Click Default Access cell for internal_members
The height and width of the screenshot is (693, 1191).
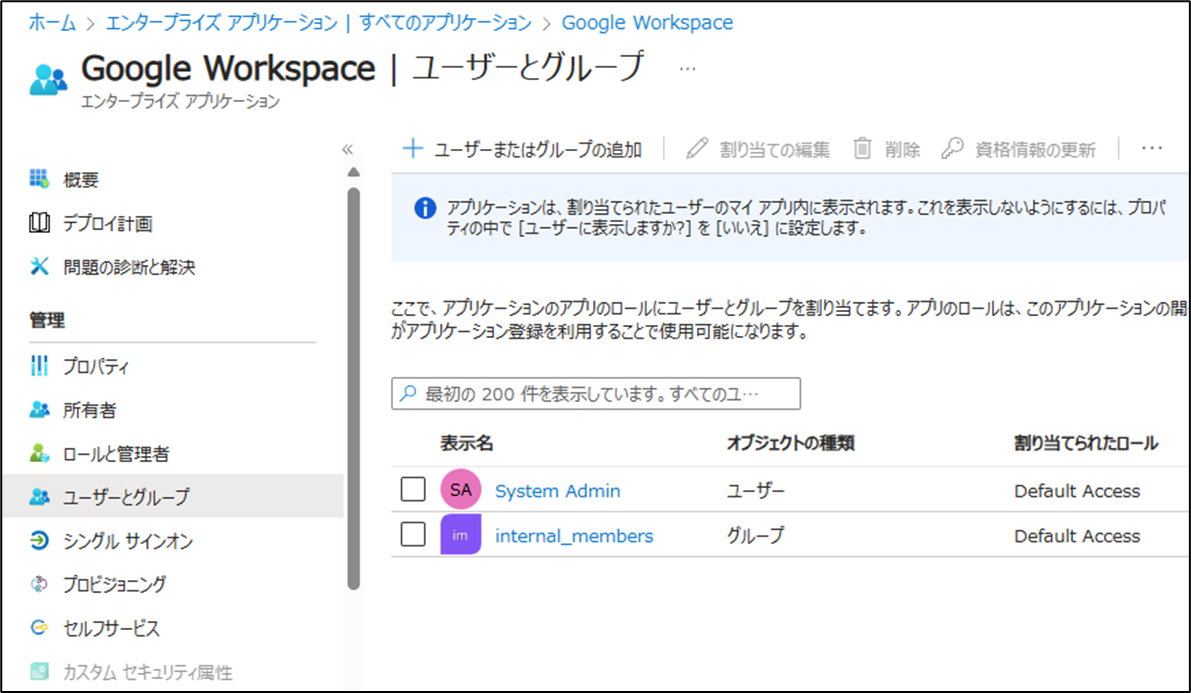coord(1077,536)
